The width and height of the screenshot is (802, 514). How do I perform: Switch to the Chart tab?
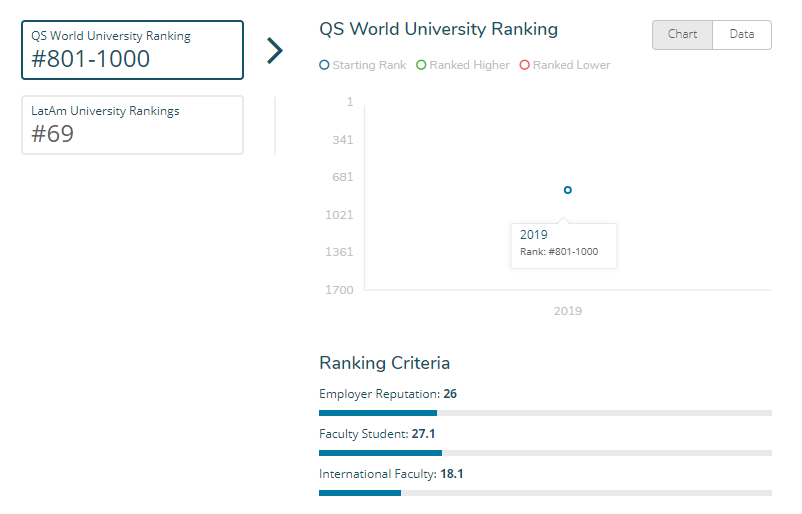(x=682, y=35)
